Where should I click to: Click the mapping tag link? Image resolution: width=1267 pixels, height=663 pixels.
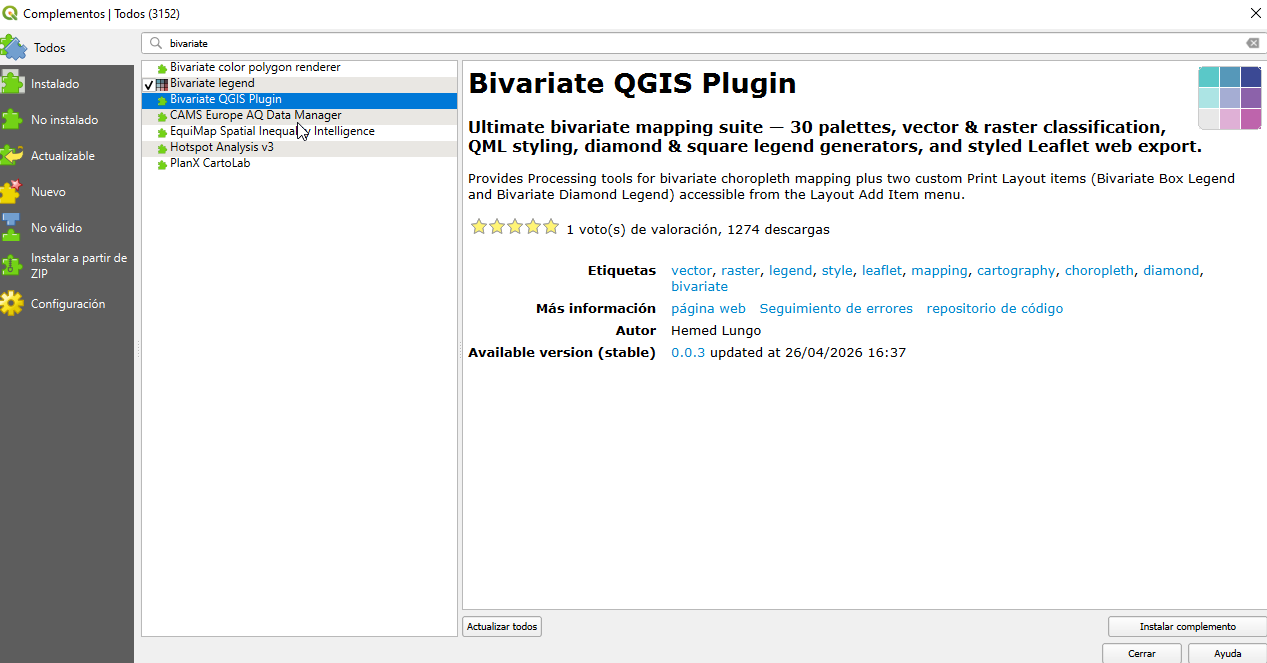[x=939, y=271]
